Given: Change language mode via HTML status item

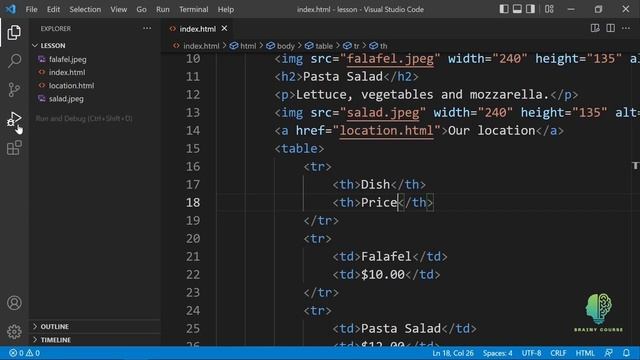Looking at the screenshot, I should pos(585,353).
